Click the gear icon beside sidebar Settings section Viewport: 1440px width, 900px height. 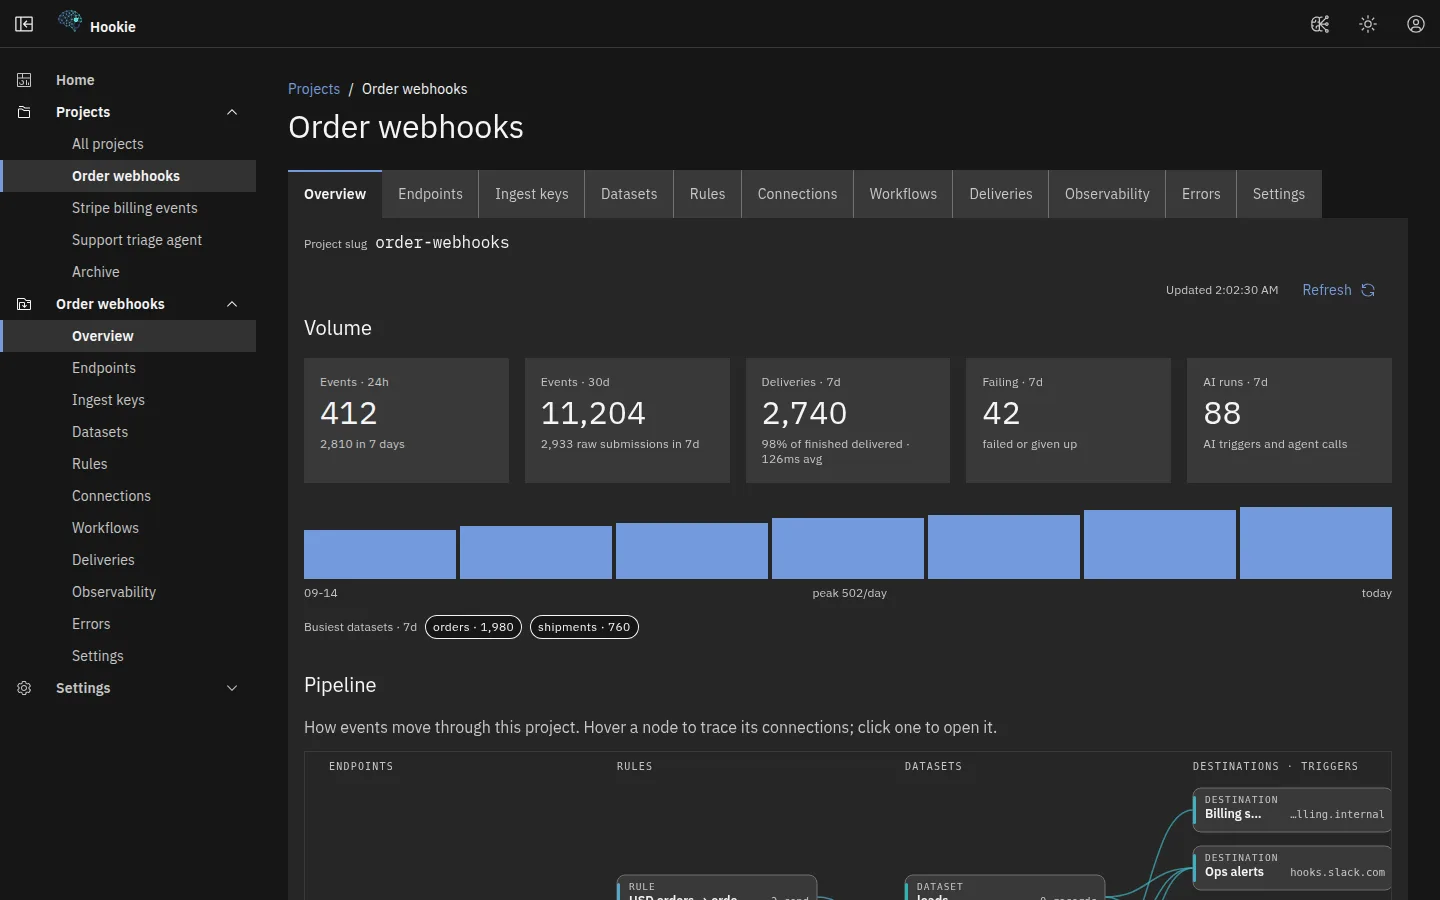(24, 688)
